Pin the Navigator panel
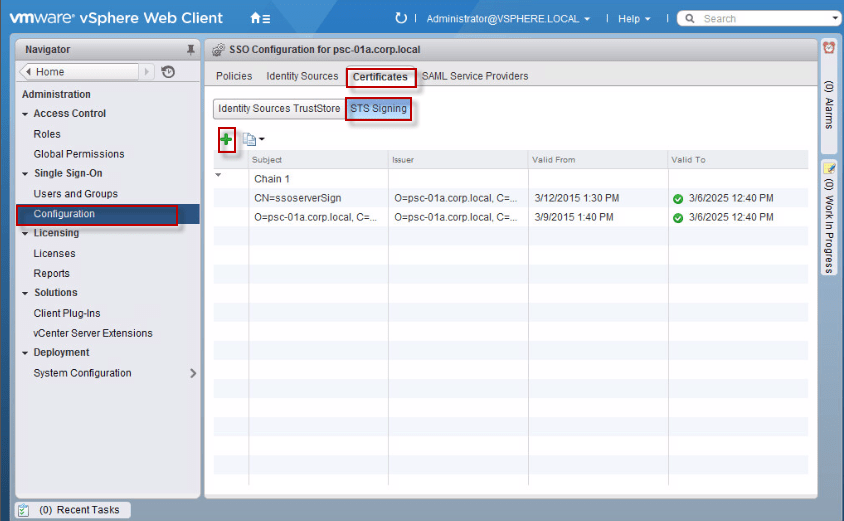Screen dimensions: 844x521 [x=191, y=50]
